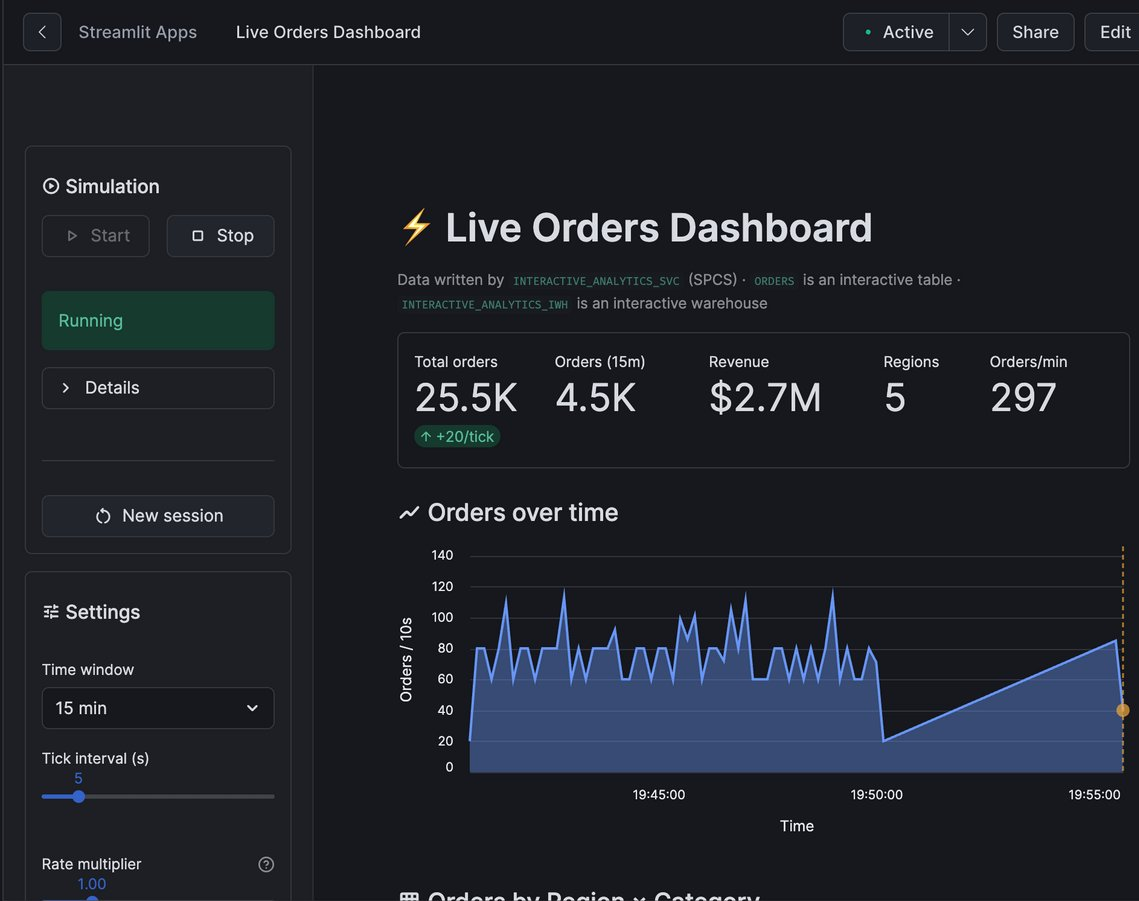Click the INTERACTIVE_ANALYTICS_IWH code label
The height and width of the screenshot is (901, 1139).
[485, 304]
